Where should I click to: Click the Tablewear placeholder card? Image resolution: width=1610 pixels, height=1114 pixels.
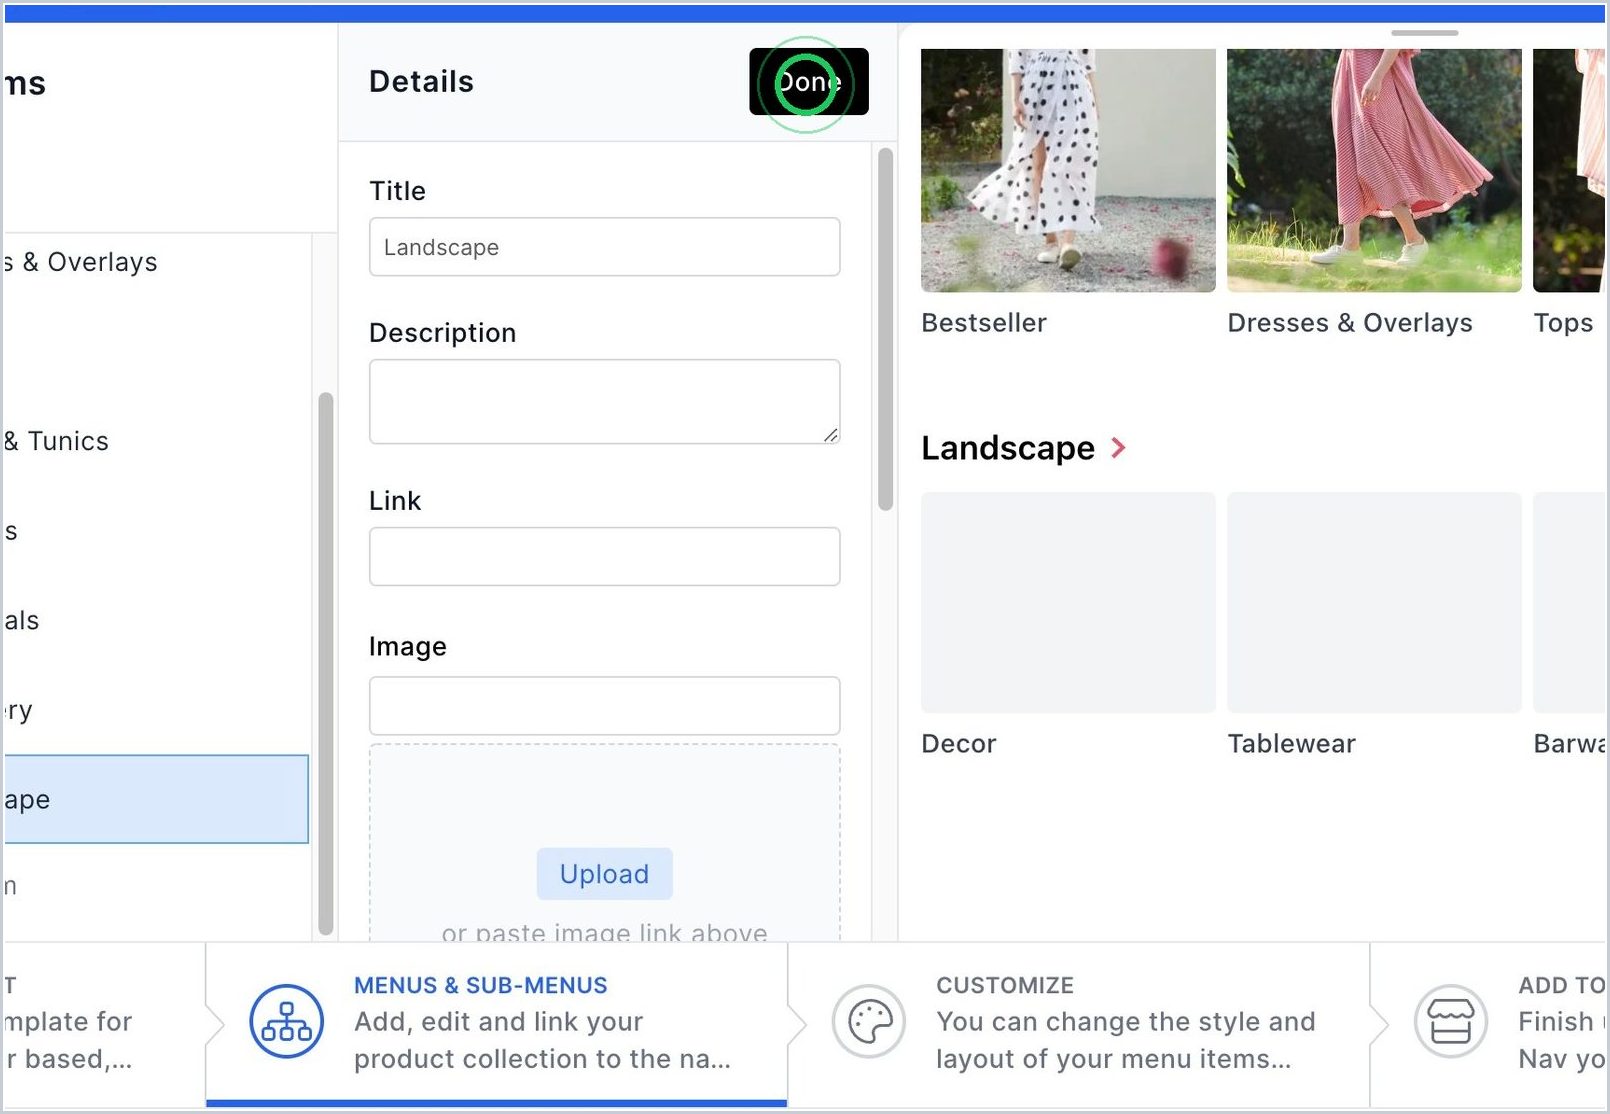[x=1374, y=602]
